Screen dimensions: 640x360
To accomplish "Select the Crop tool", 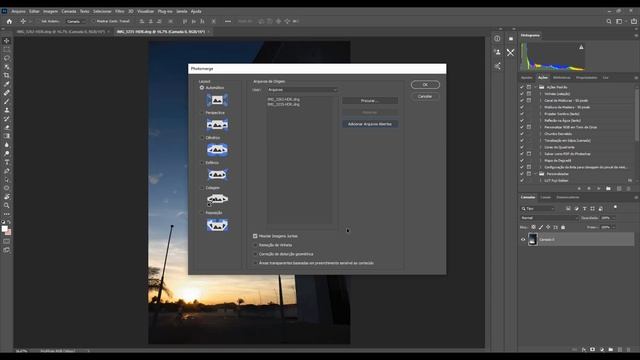I will pos(7,76).
